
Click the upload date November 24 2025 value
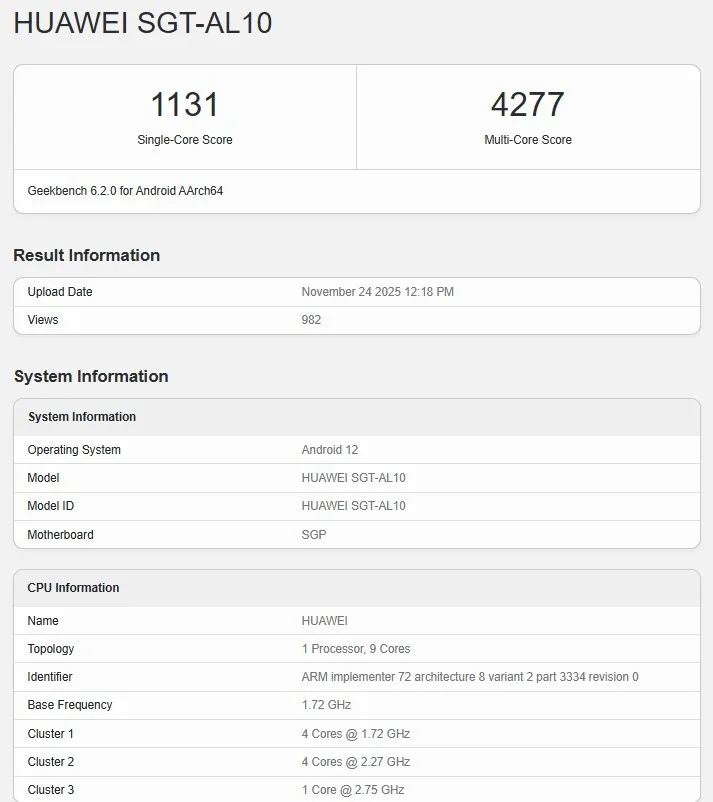point(377,292)
